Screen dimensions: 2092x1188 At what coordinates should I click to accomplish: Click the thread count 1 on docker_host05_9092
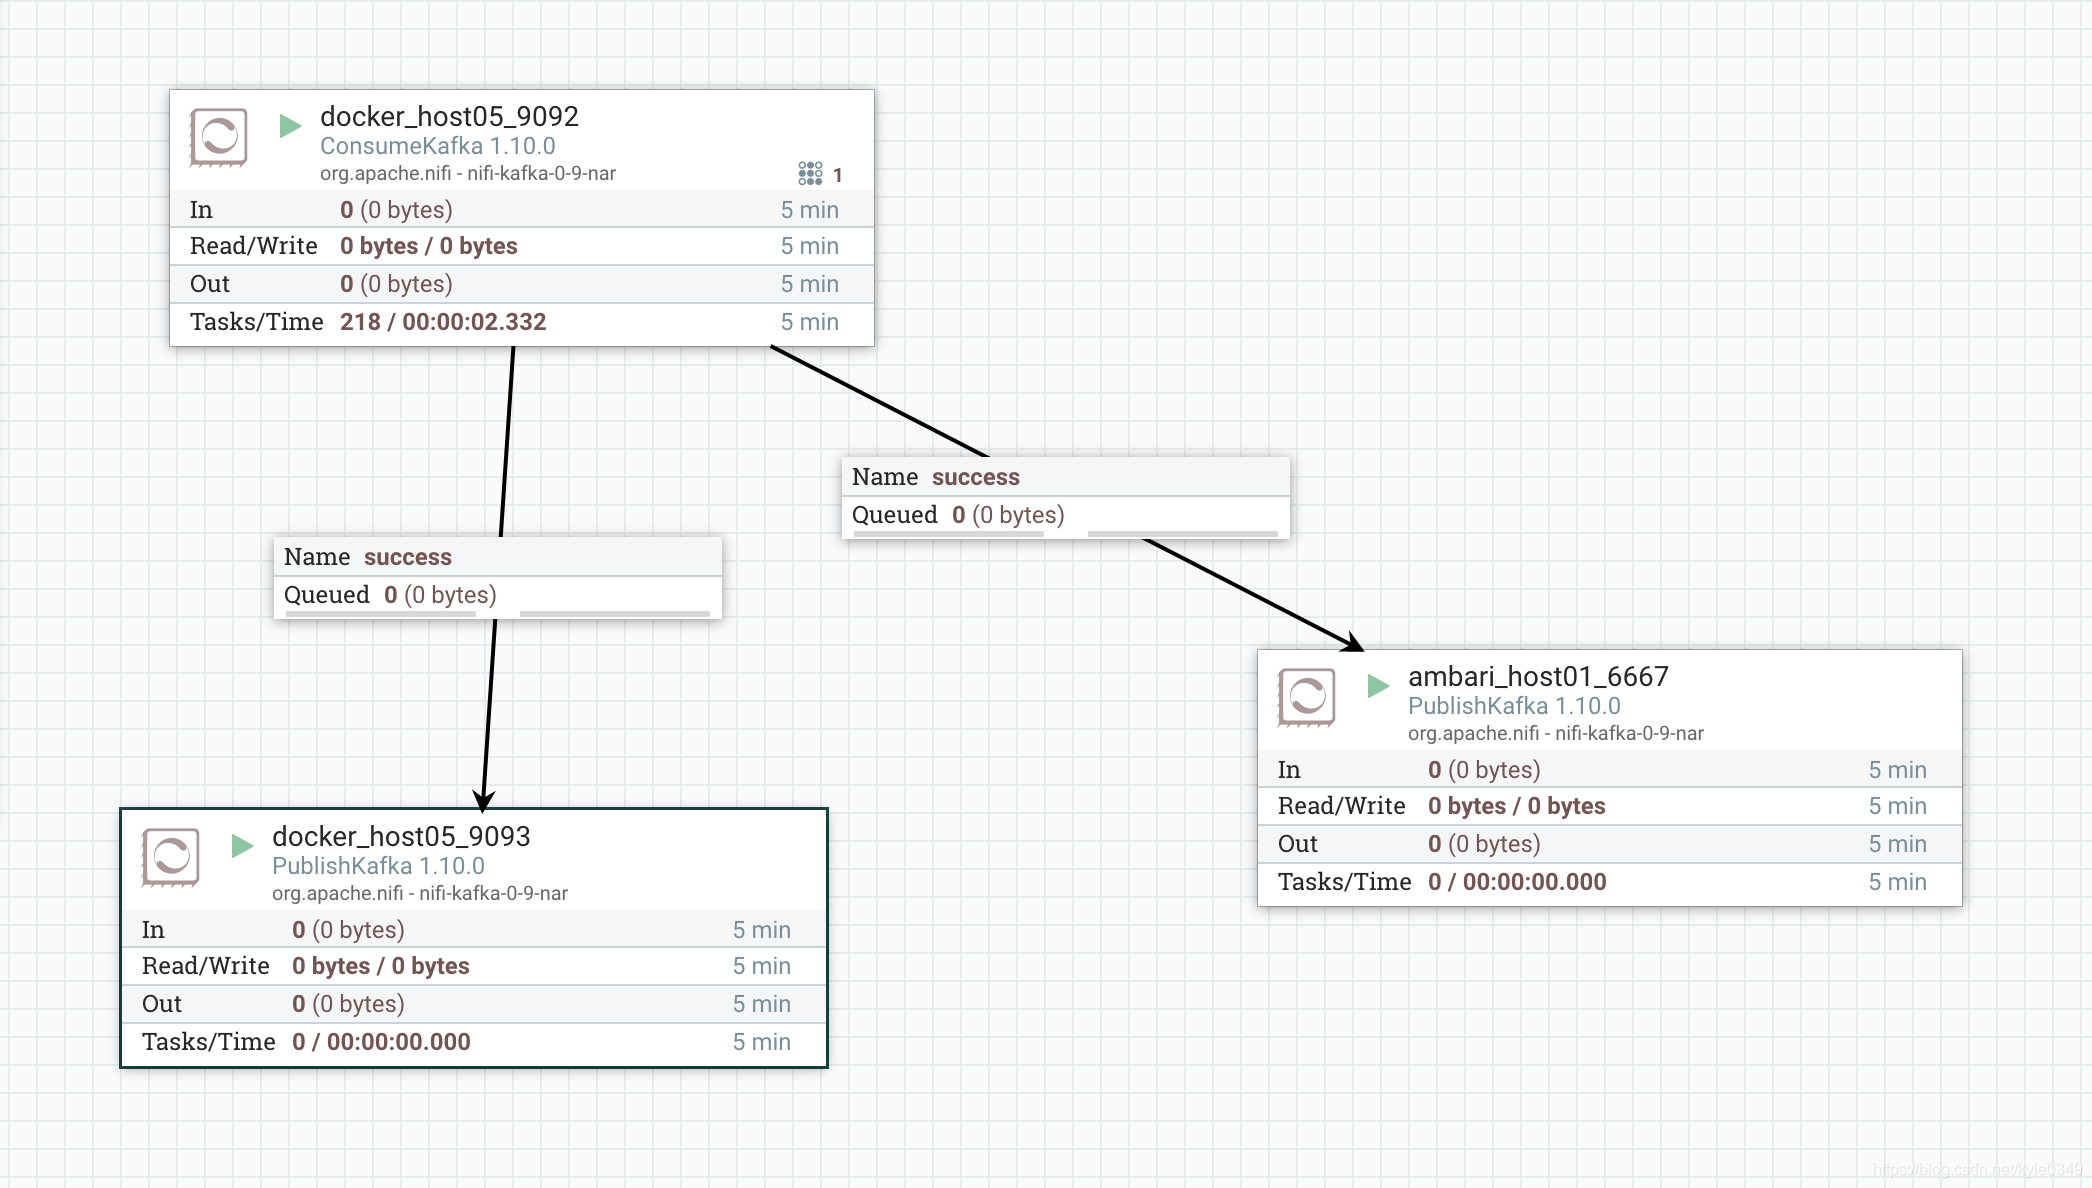(838, 175)
